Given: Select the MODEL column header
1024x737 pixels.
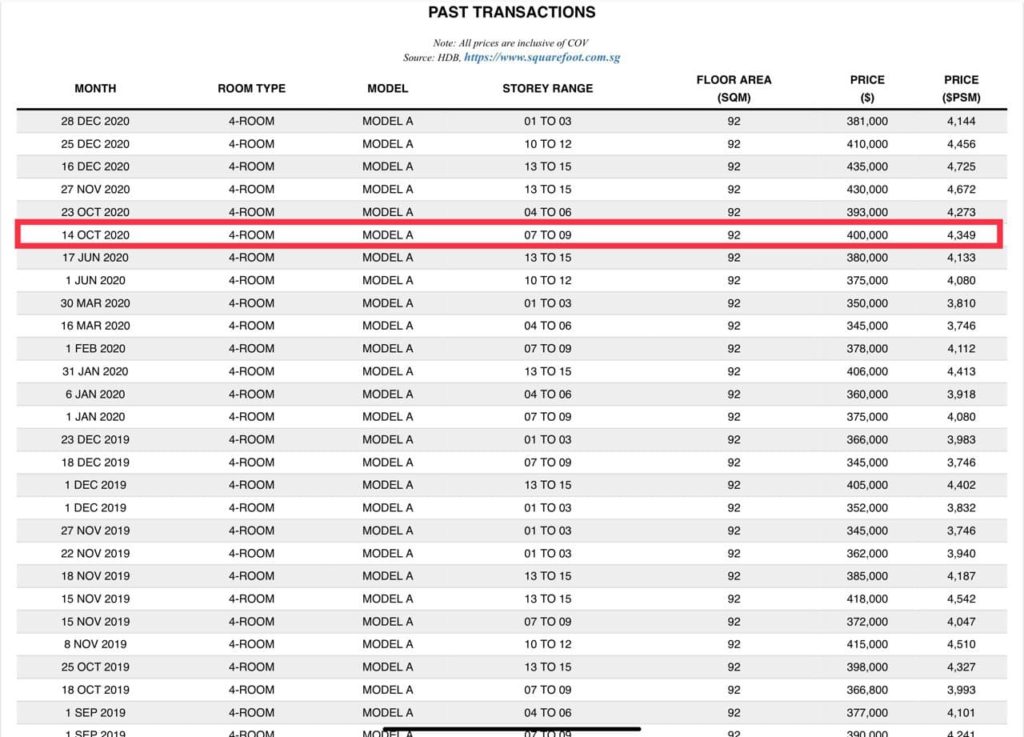Looking at the screenshot, I should coord(387,89).
